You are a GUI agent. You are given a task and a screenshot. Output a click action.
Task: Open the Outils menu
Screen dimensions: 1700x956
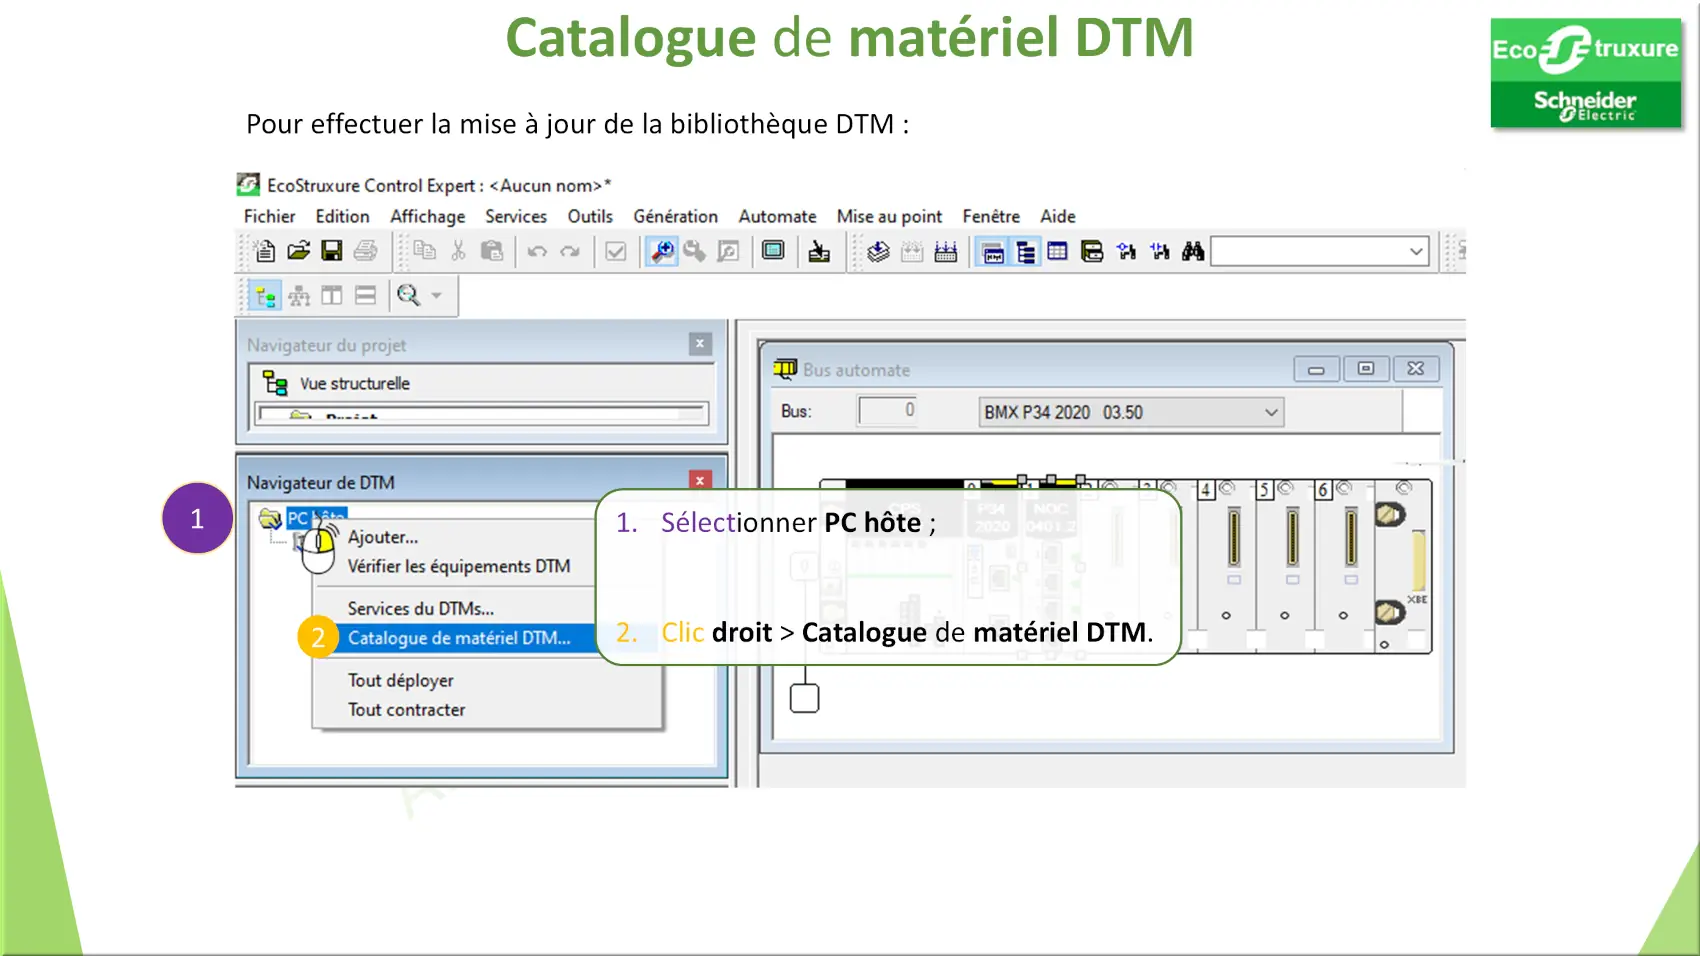click(x=590, y=216)
